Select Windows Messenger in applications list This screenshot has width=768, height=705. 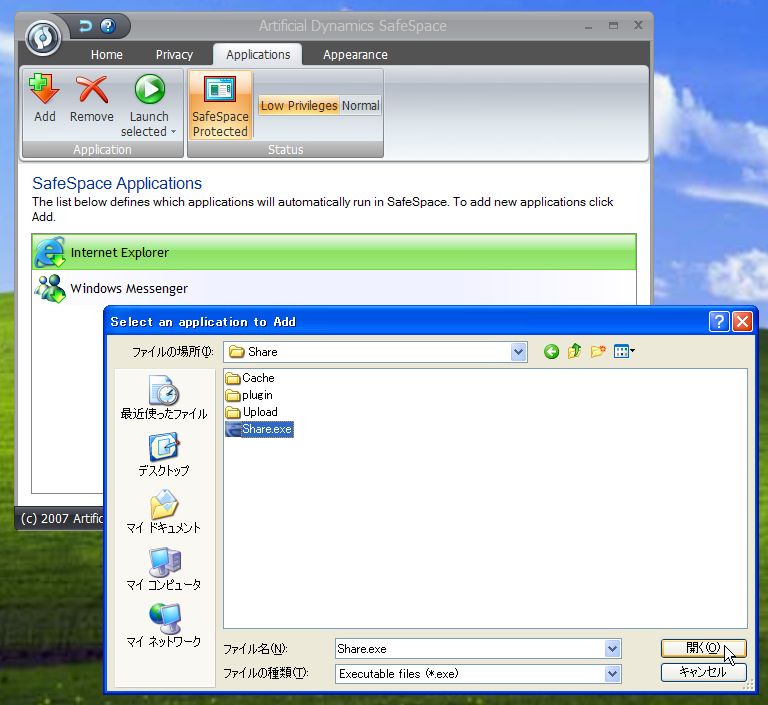(334, 288)
